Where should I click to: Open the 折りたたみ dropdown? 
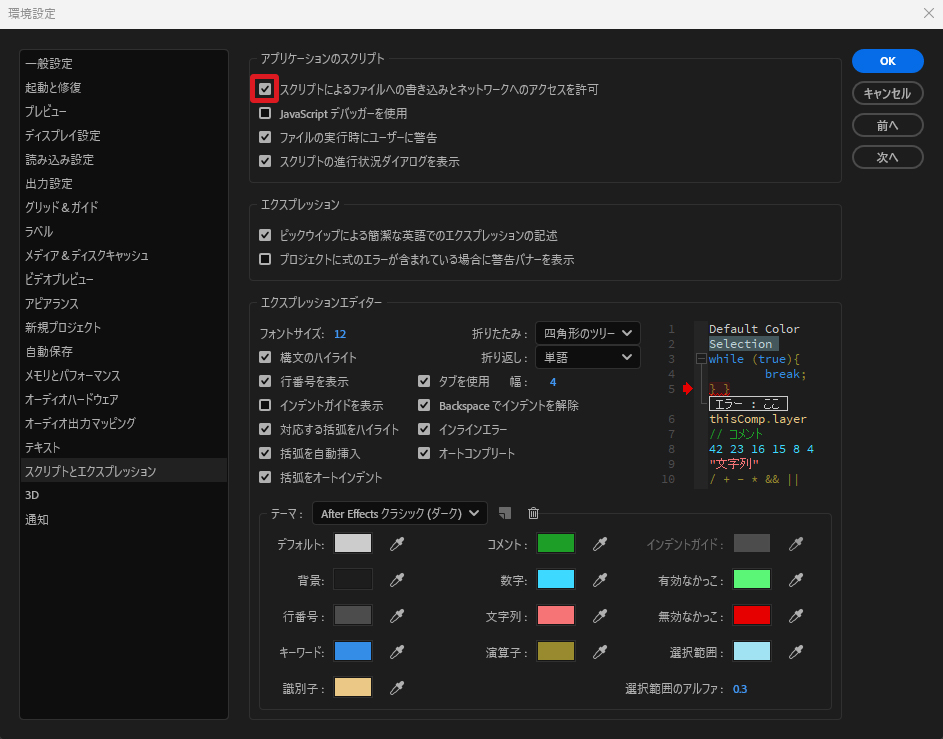coord(587,333)
